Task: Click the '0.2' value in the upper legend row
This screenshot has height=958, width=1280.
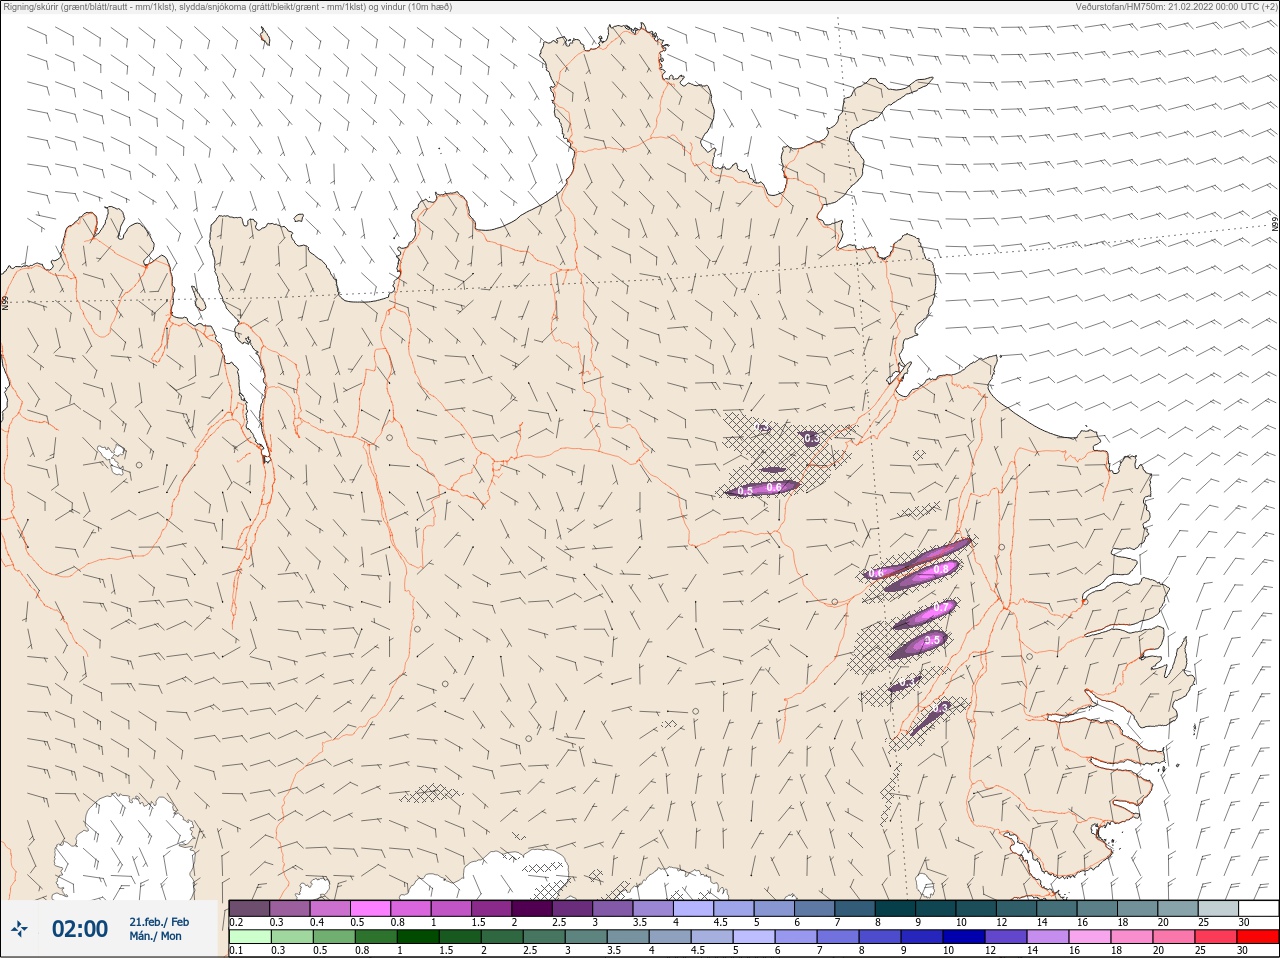Action: pyautogui.click(x=236, y=922)
